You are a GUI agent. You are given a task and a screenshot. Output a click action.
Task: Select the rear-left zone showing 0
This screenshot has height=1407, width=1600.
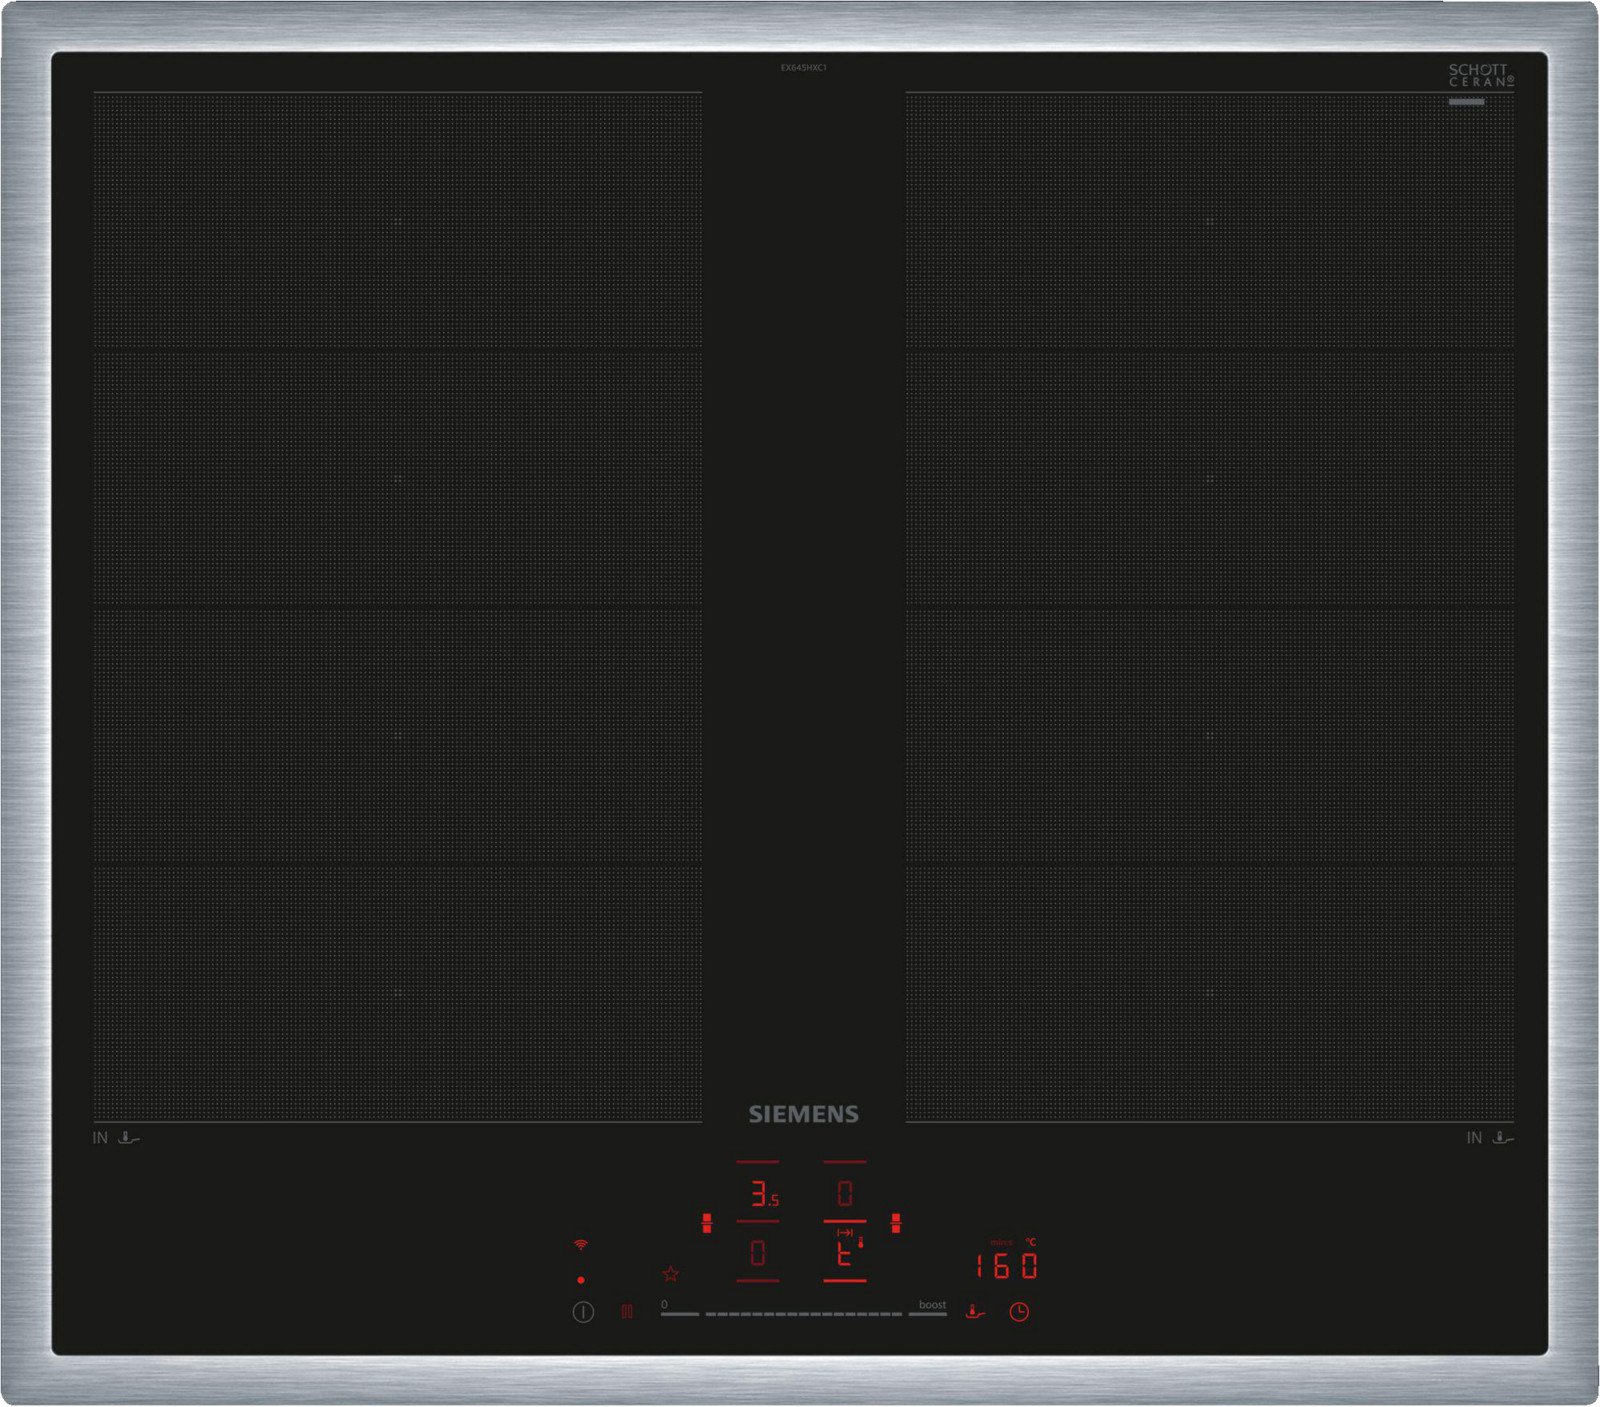758,1253
